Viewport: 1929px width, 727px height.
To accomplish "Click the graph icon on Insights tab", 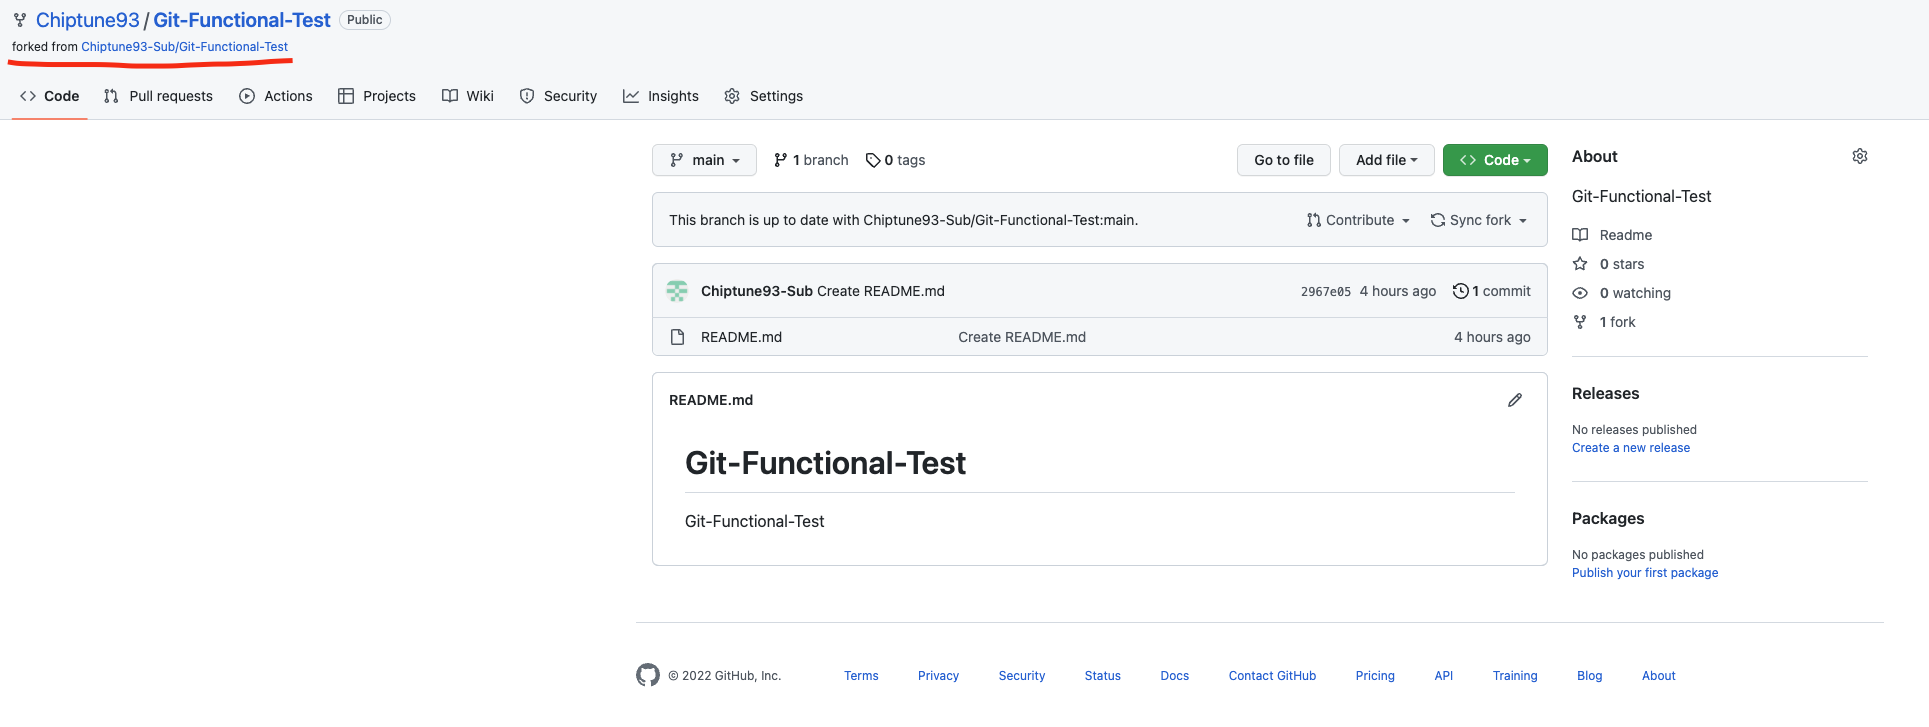I will click(x=631, y=96).
